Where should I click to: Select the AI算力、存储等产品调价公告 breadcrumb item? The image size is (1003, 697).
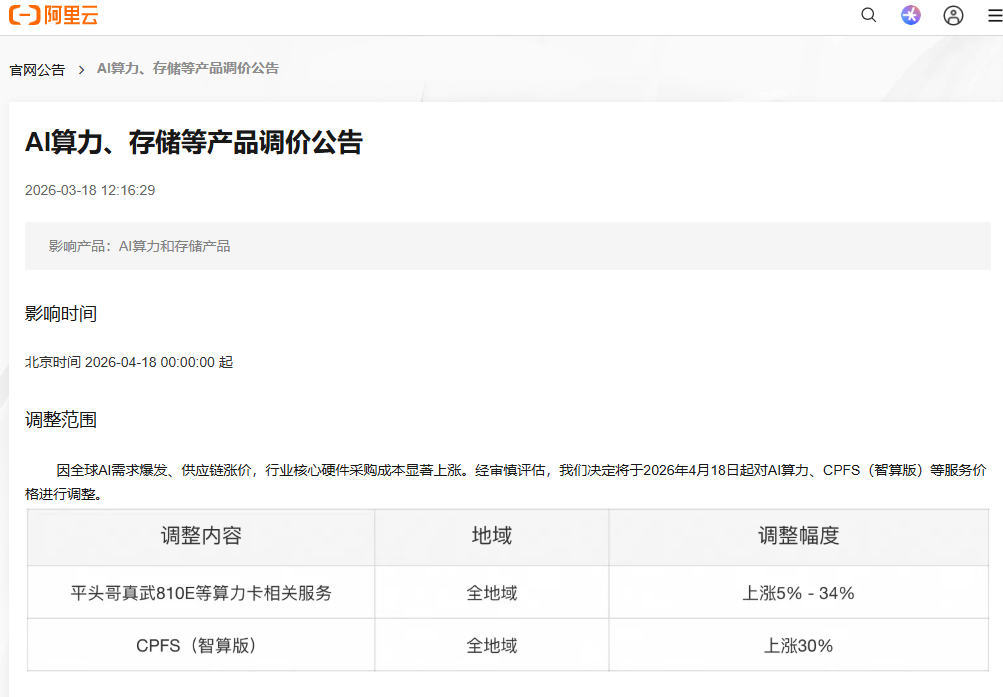click(186, 68)
